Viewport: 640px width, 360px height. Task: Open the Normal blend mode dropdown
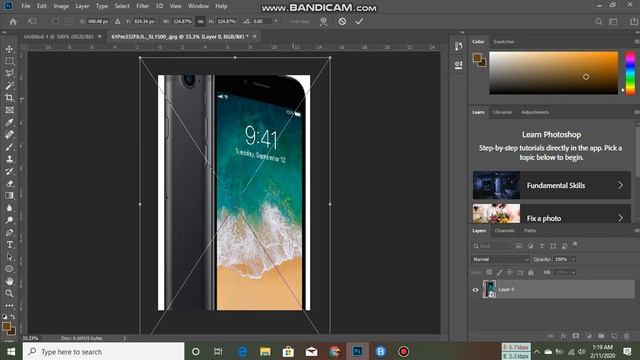click(x=500, y=259)
